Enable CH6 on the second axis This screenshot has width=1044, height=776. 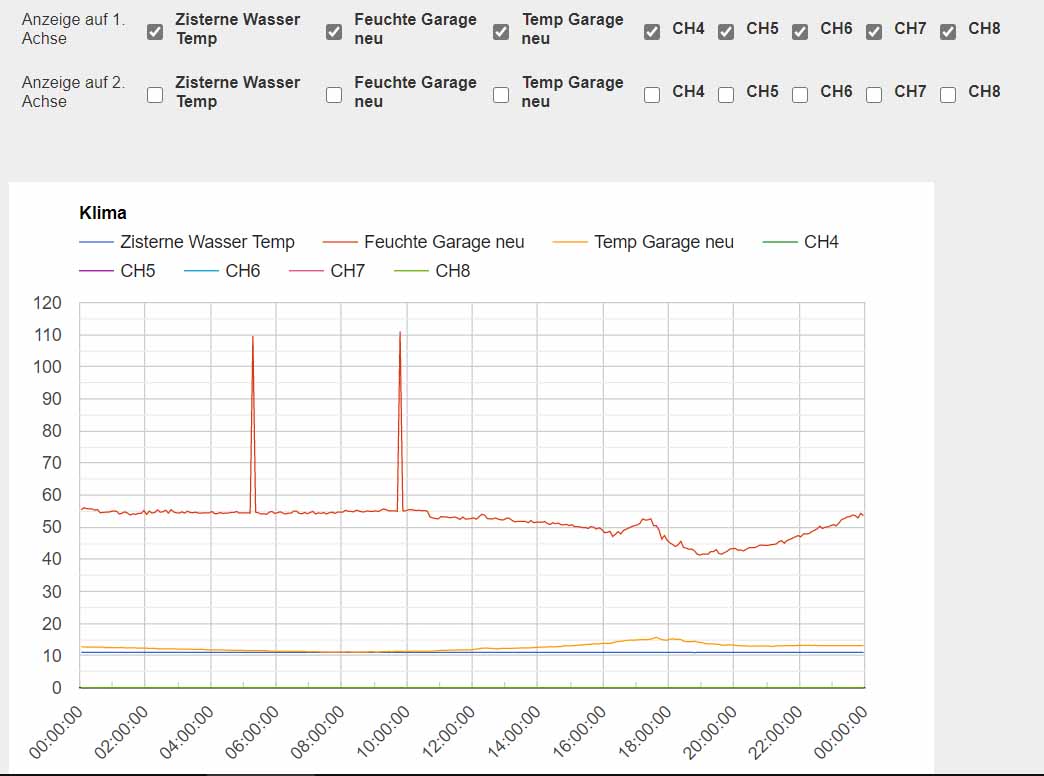800,95
